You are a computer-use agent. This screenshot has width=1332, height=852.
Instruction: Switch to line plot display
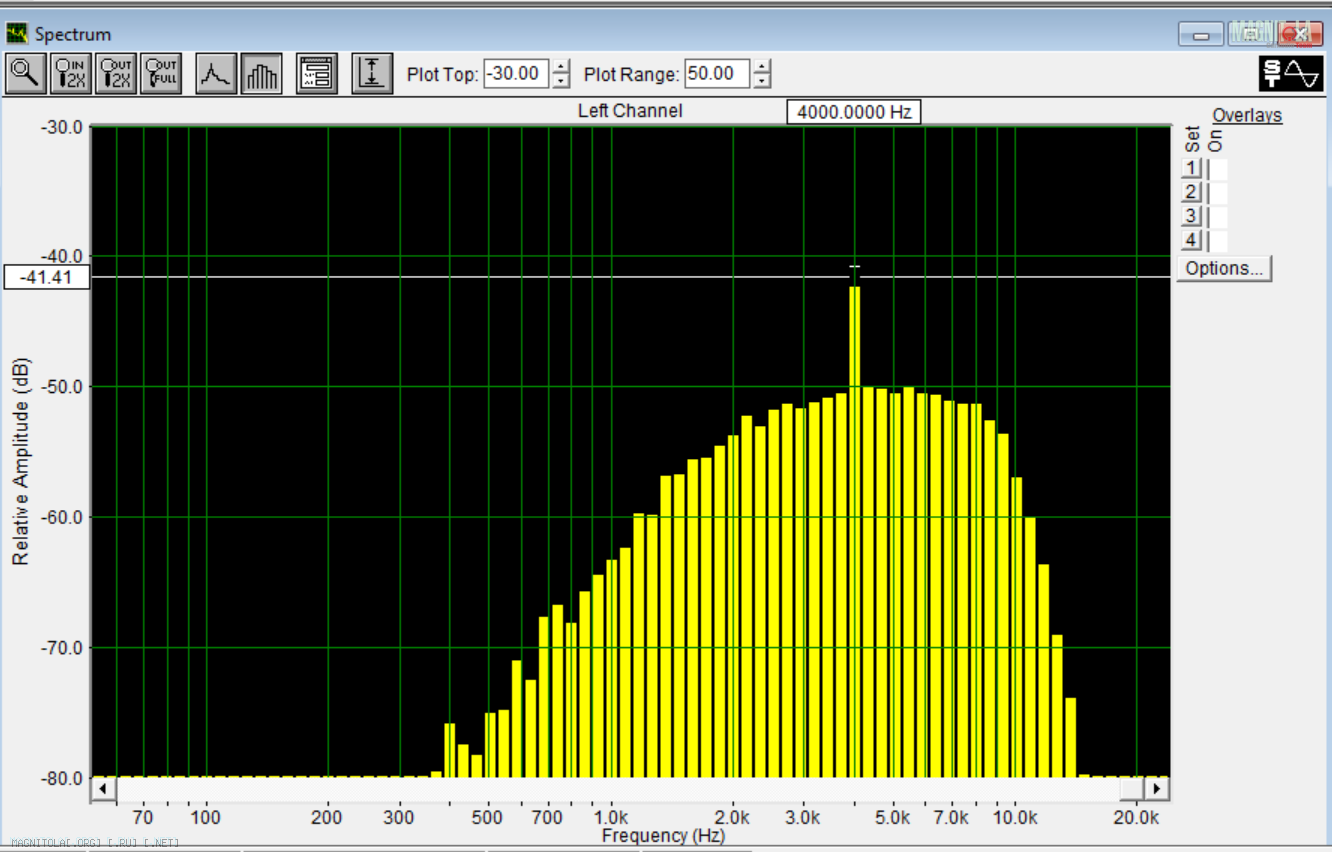(x=217, y=74)
